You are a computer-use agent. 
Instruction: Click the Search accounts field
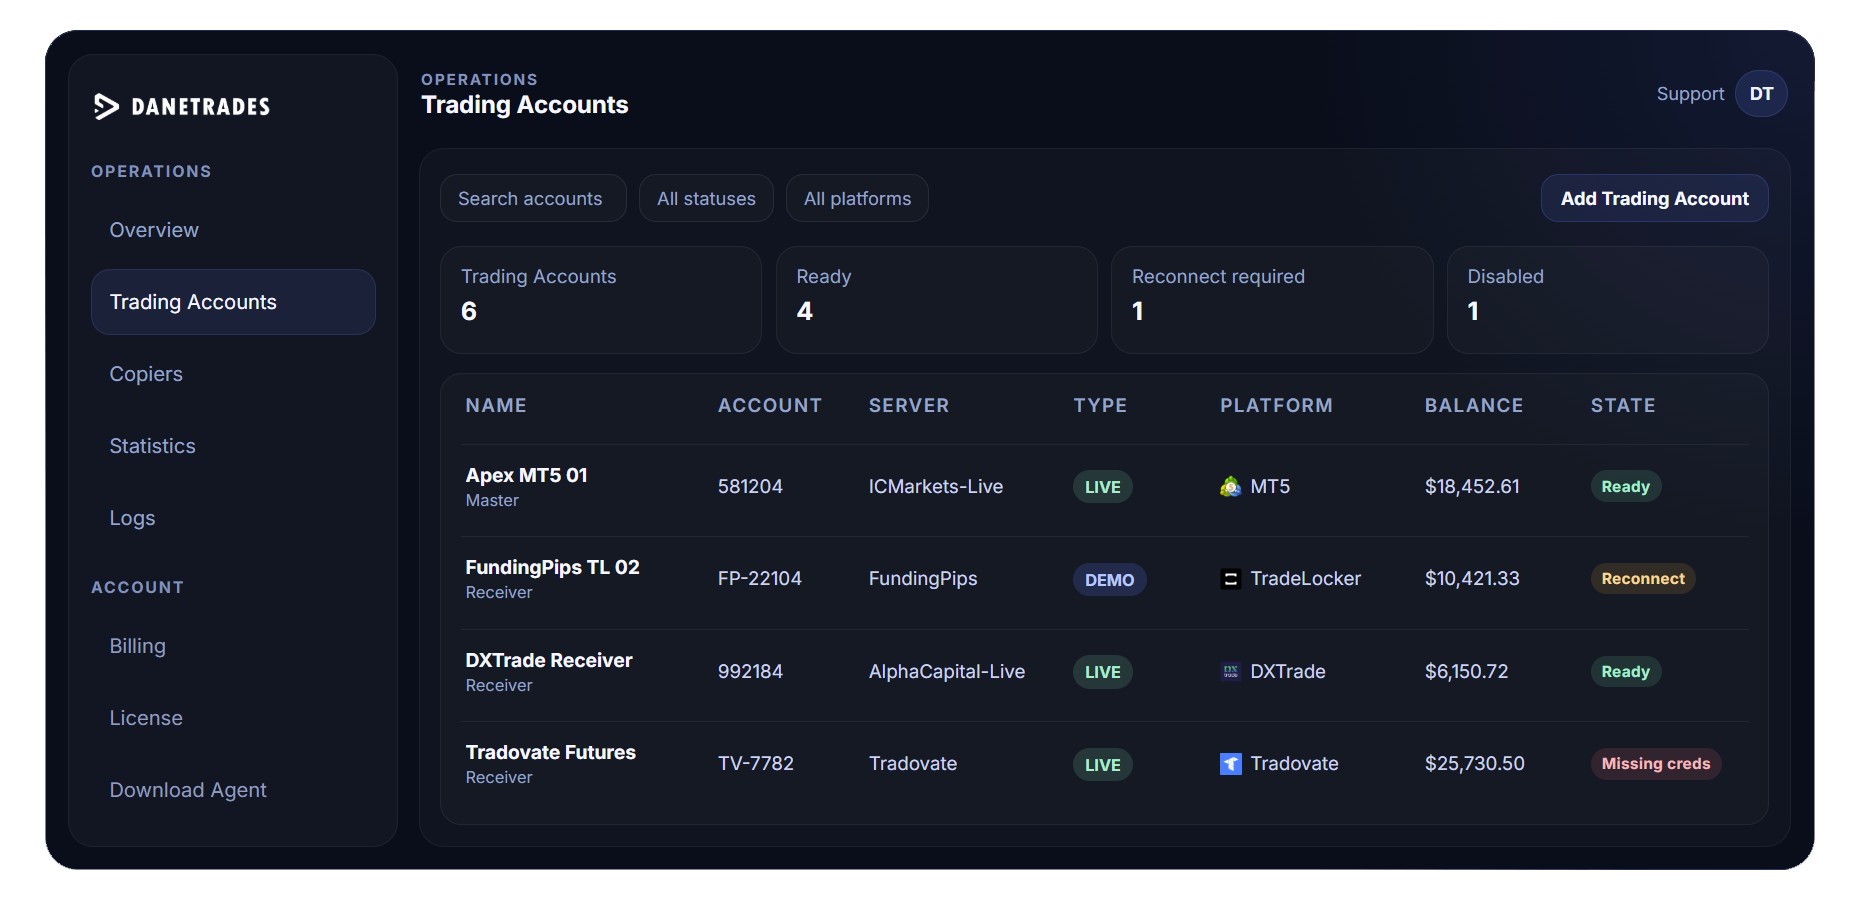click(532, 198)
